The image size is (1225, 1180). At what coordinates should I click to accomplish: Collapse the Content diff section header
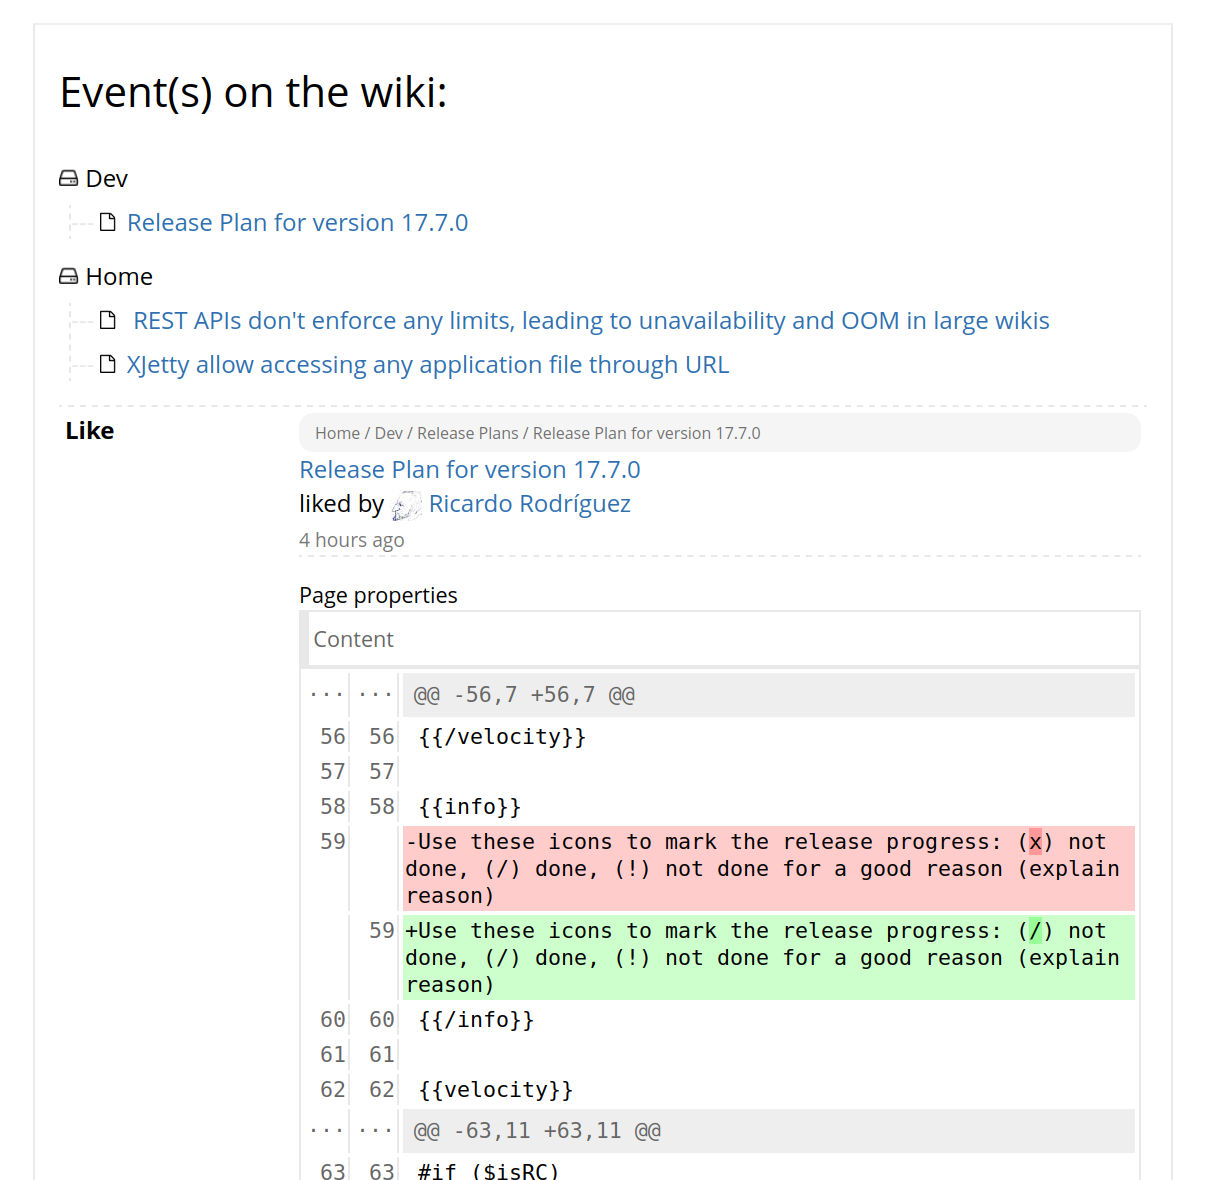pos(353,640)
